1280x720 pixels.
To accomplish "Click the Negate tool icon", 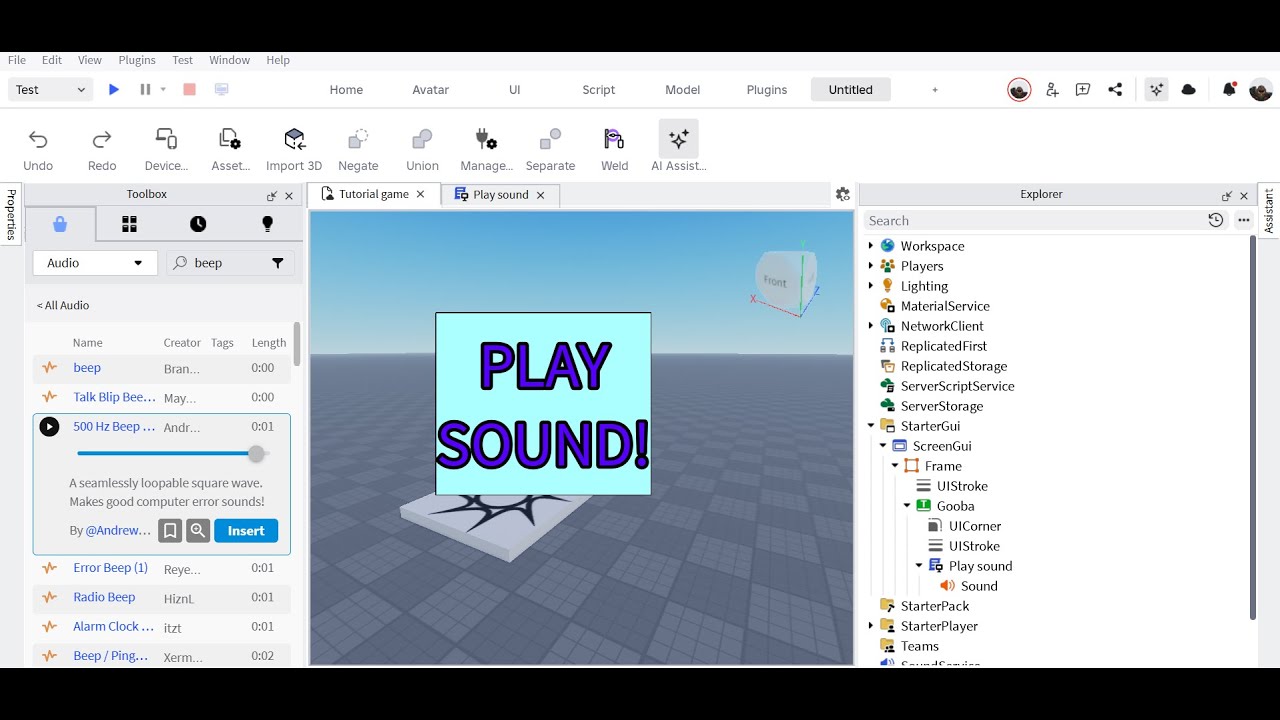I will tap(358, 139).
